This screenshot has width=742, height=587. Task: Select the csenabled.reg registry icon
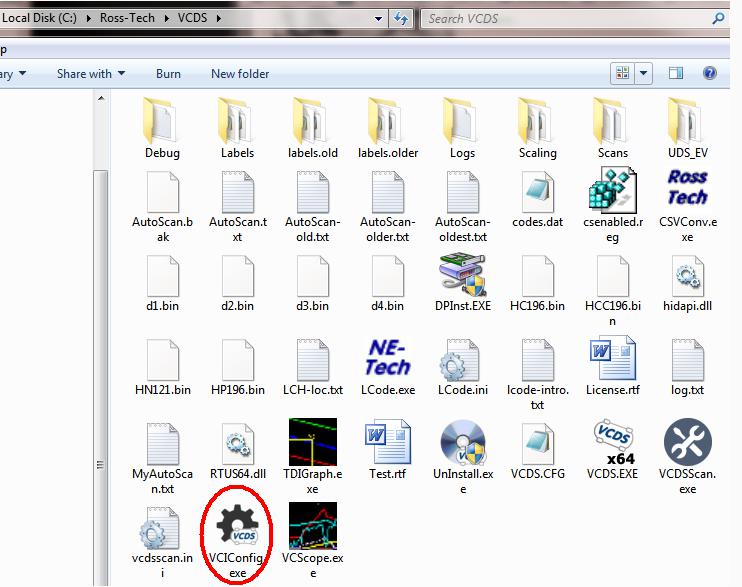click(x=613, y=189)
